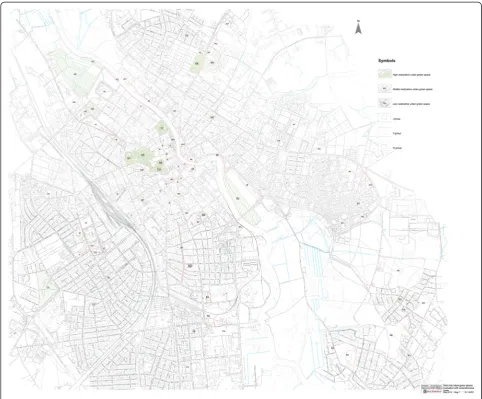Click the north arrow compass symbol
The image size is (482, 399).
click(358, 27)
